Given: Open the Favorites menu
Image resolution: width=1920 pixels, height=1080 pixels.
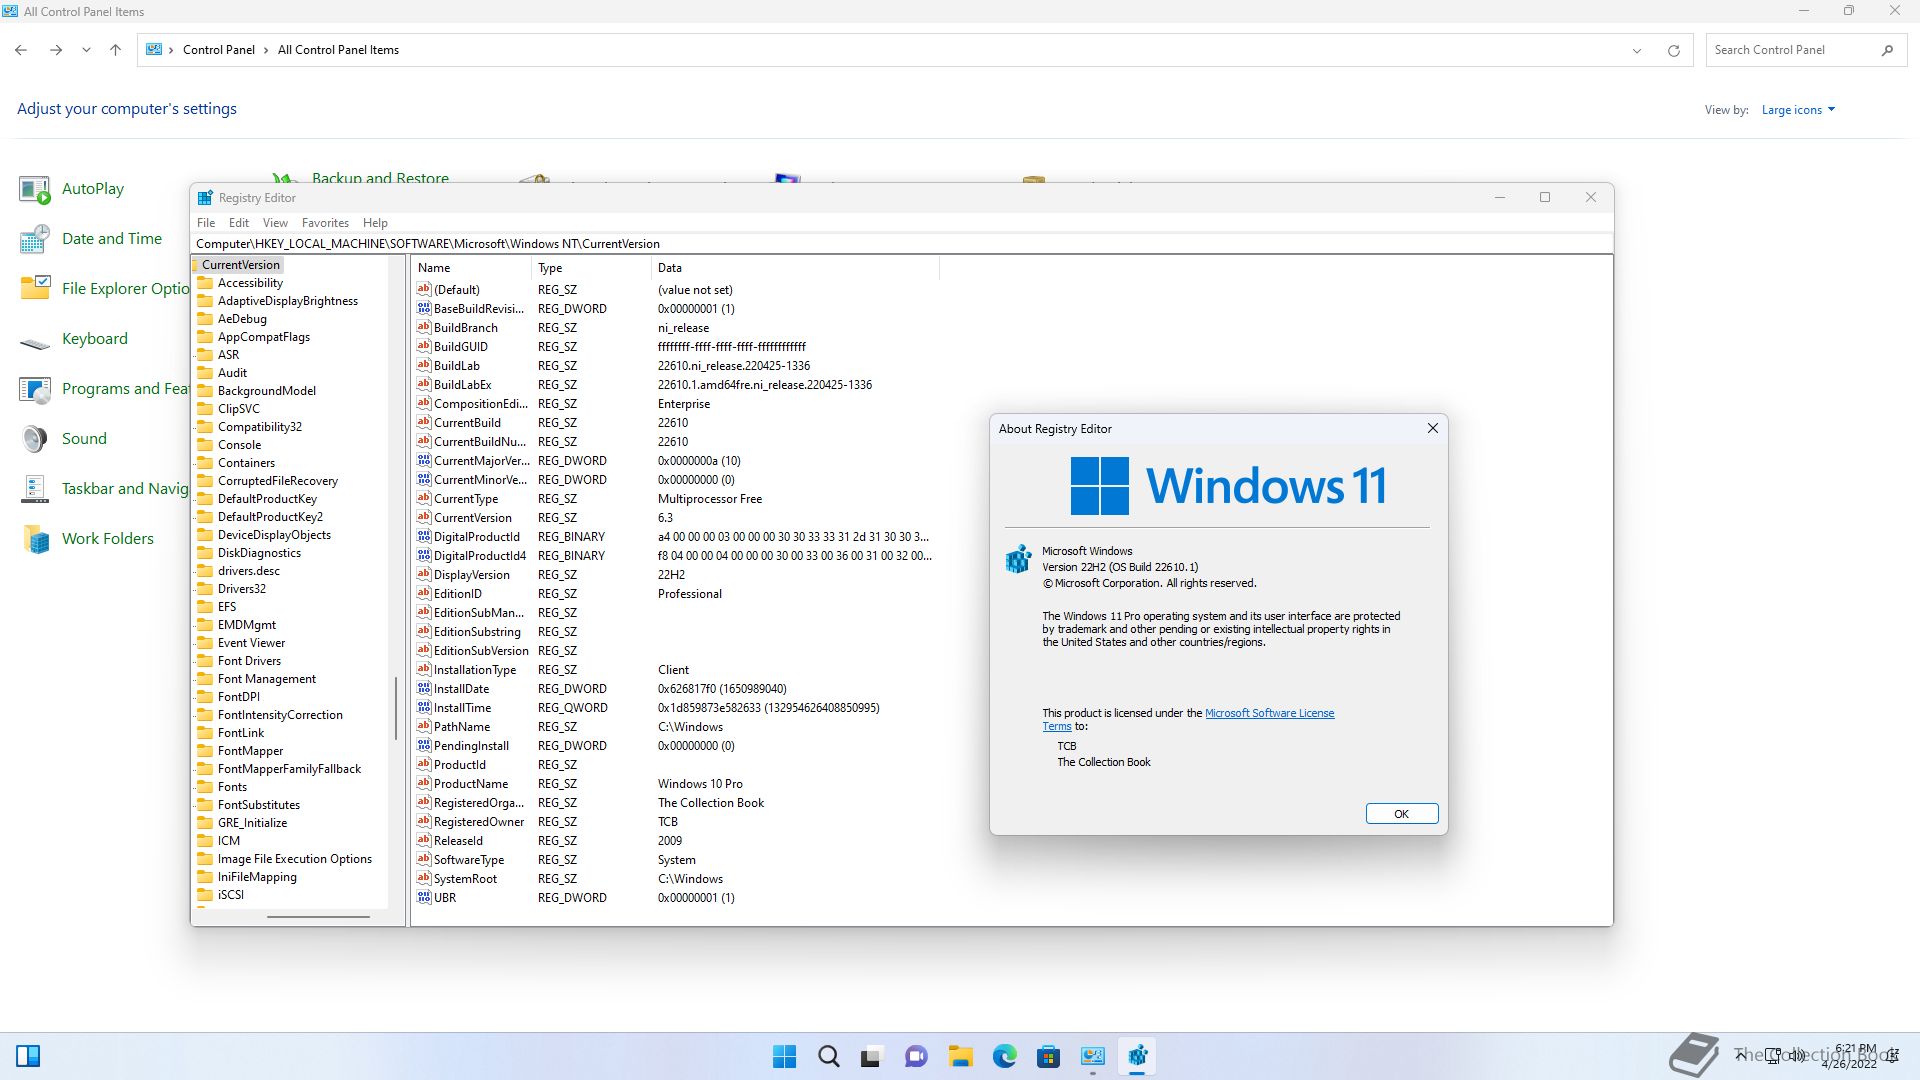Looking at the screenshot, I should (x=325, y=223).
